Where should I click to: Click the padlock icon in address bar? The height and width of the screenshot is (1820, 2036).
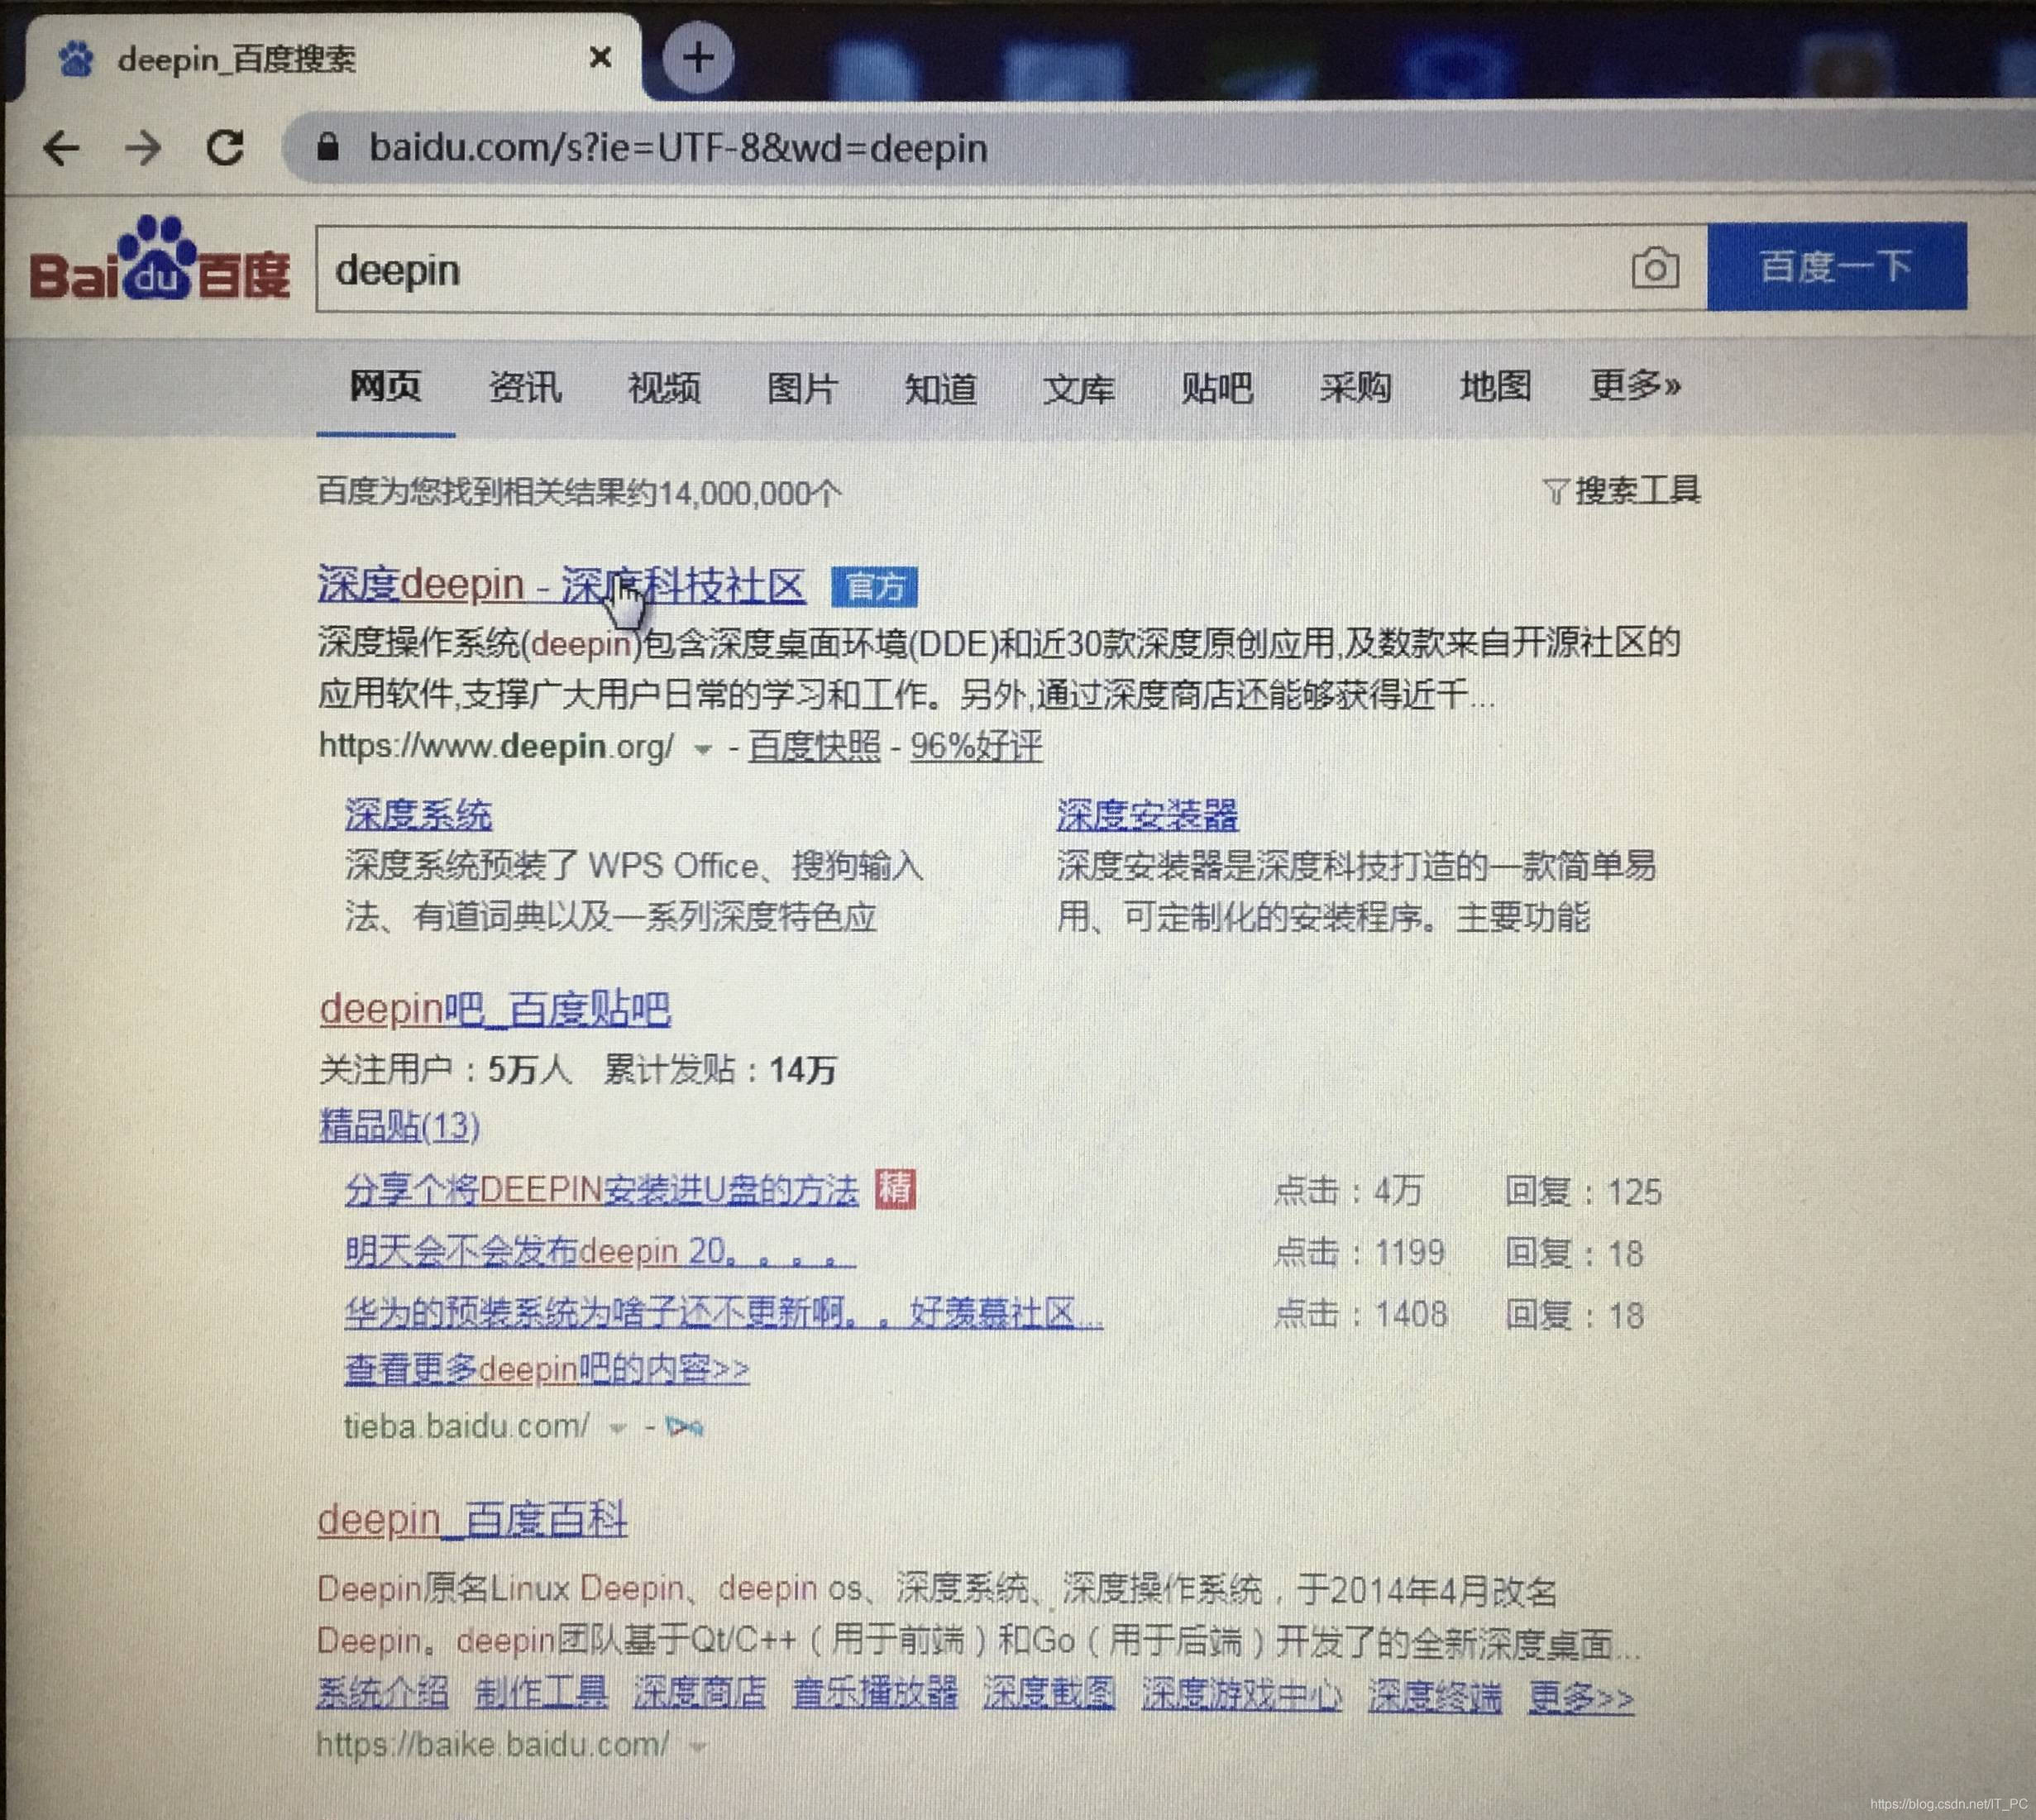point(328,148)
